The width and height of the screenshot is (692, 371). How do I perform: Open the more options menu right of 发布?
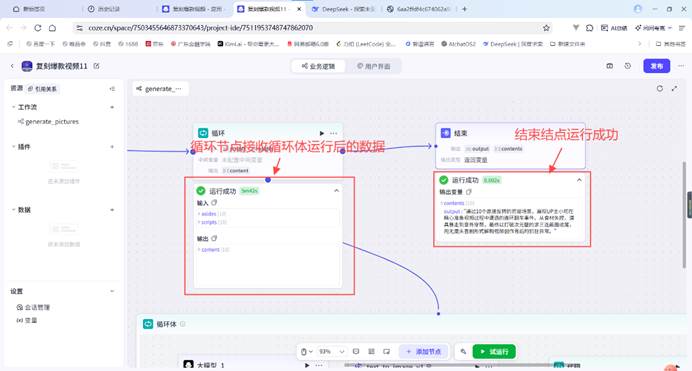pos(681,66)
